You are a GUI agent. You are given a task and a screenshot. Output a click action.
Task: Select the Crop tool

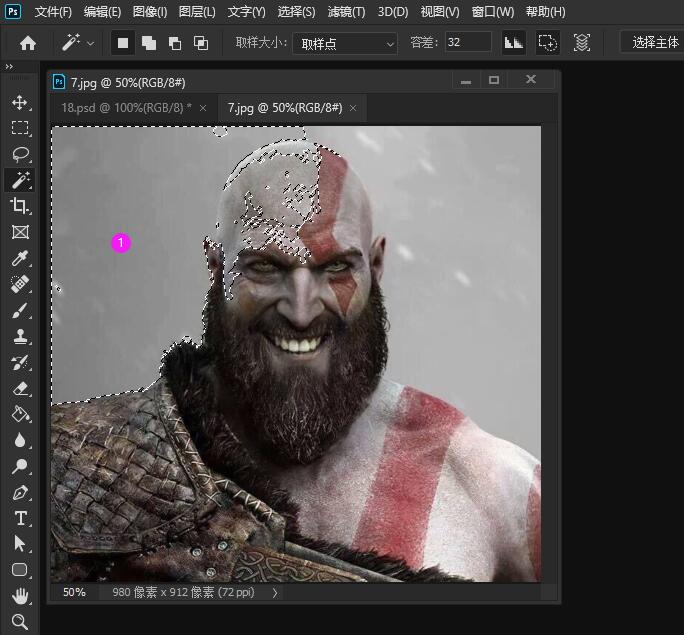tap(20, 205)
